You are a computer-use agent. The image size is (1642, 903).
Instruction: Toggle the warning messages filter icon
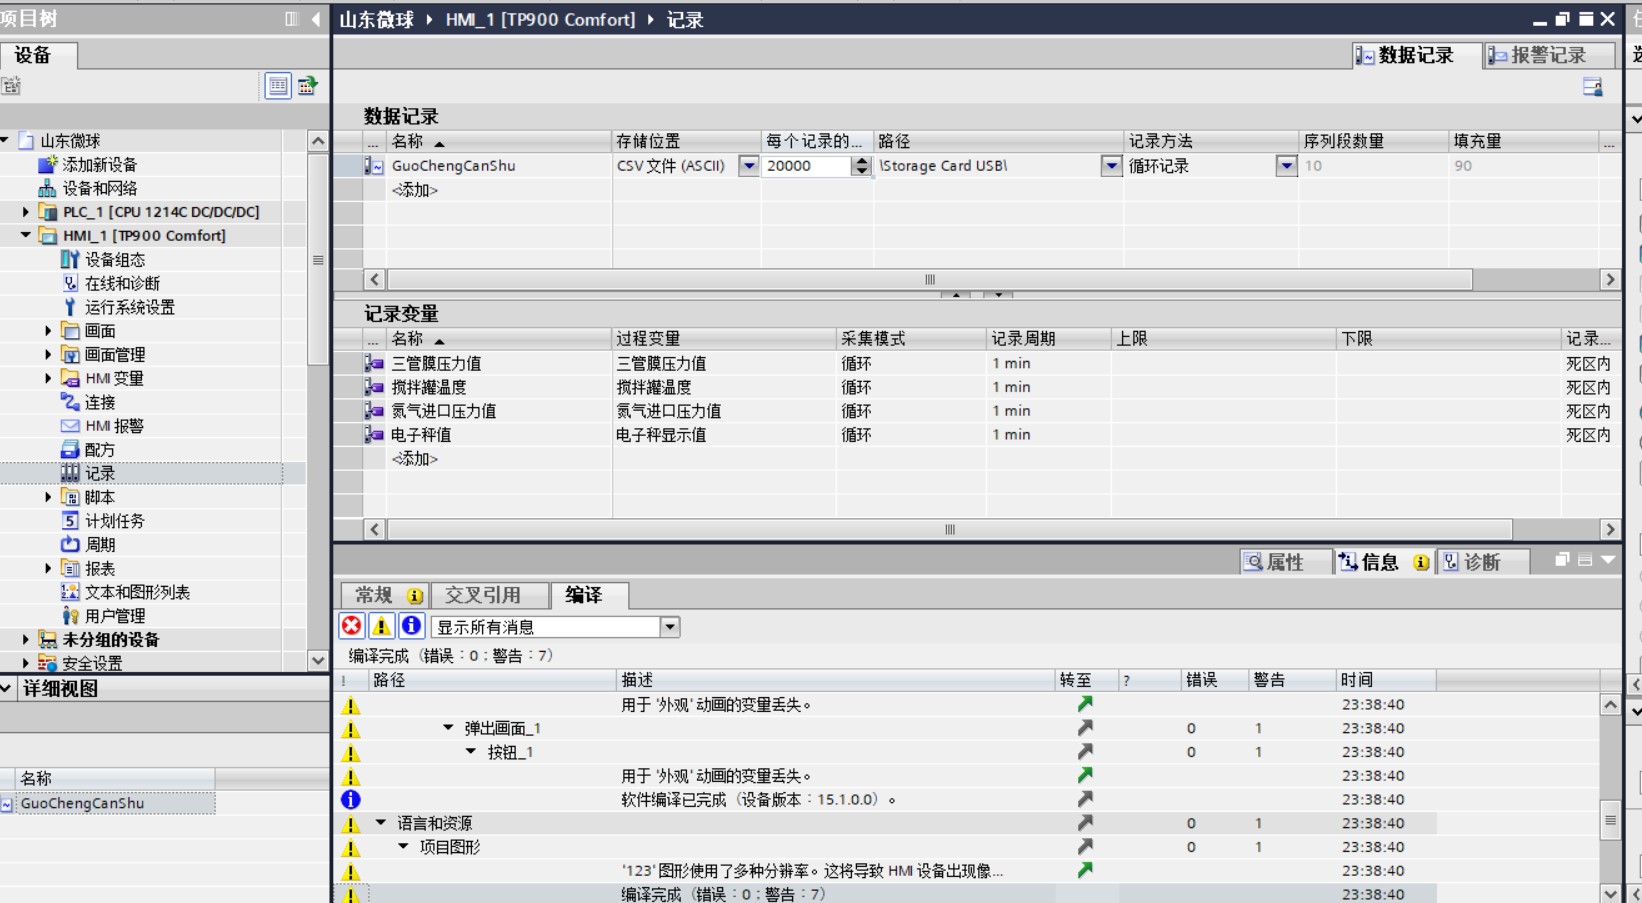click(381, 626)
